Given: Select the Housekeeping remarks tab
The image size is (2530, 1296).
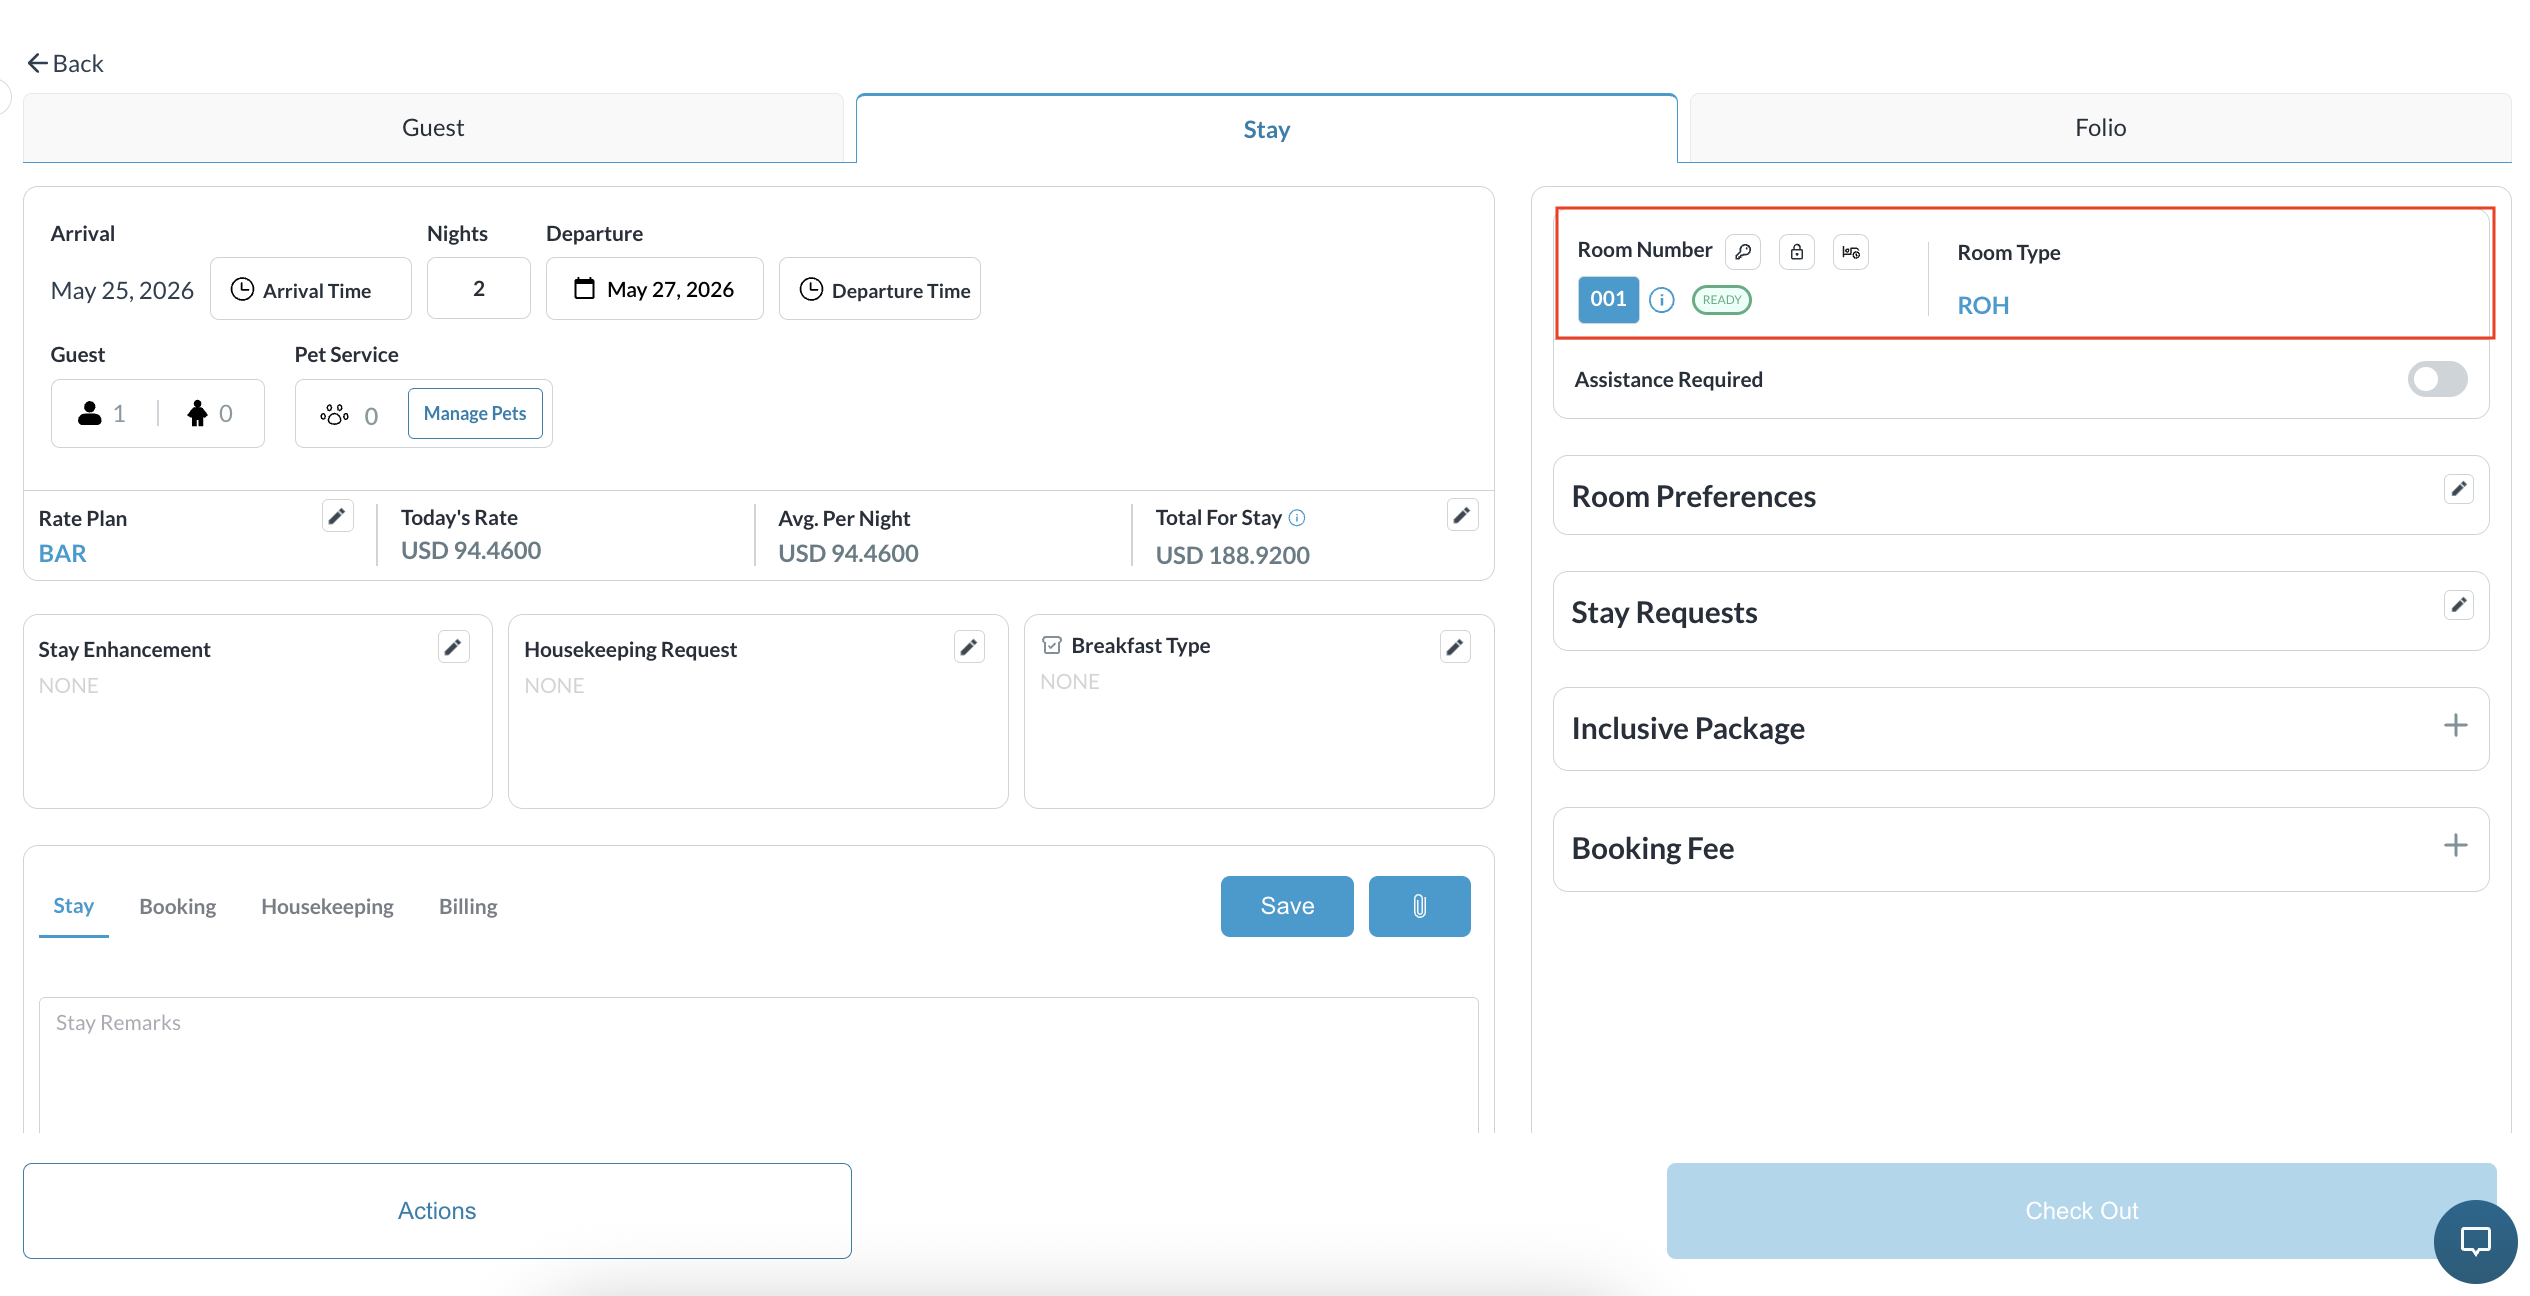Looking at the screenshot, I should (x=327, y=906).
